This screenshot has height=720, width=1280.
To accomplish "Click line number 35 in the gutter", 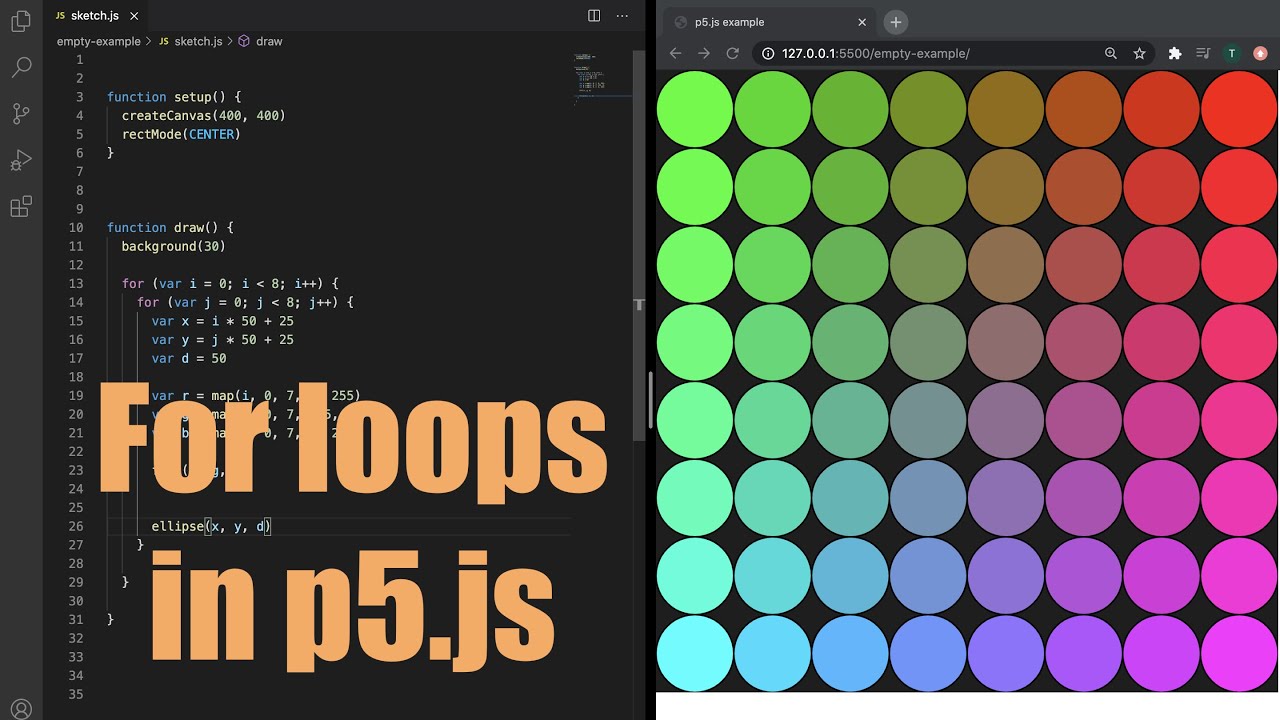I will tap(77, 694).
